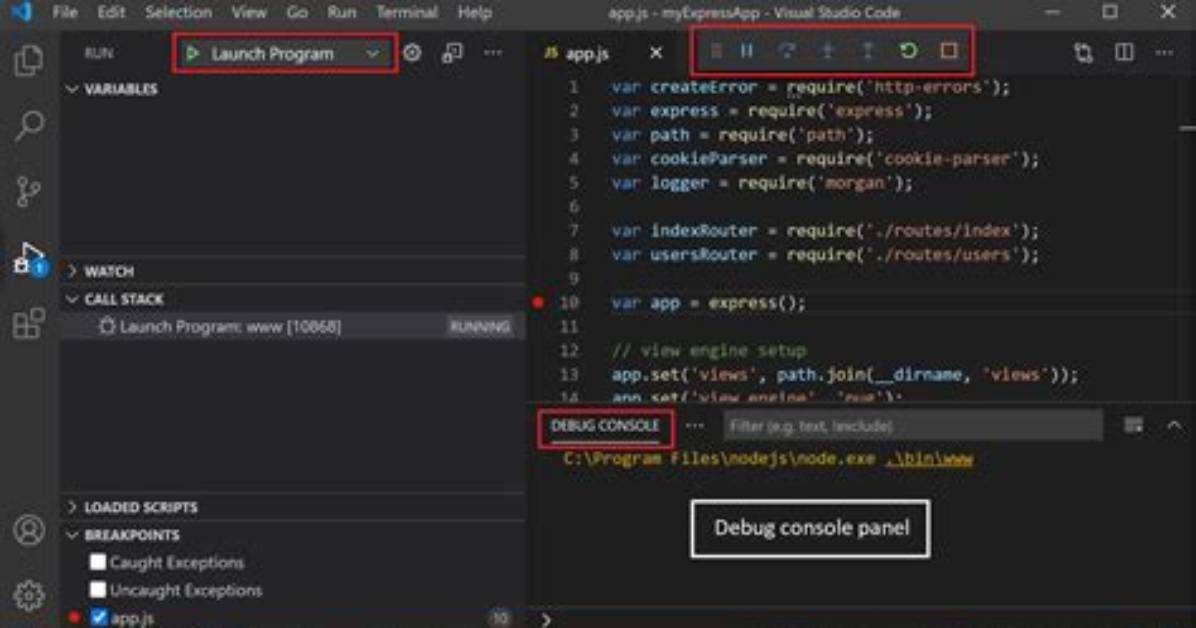The height and width of the screenshot is (628, 1196).
Task: Maximize the panel with the chevron up
Action: 1174,425
